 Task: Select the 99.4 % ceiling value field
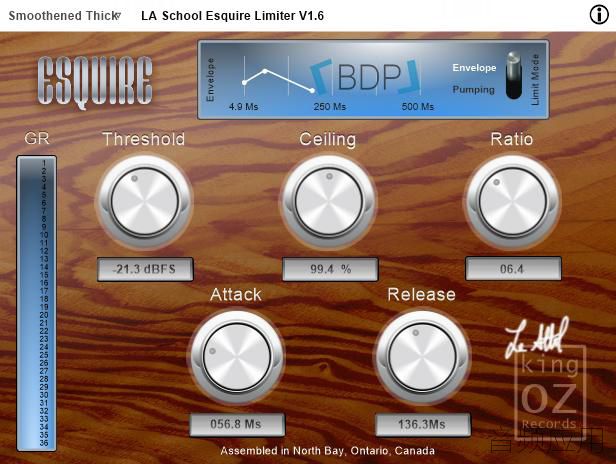click(330, 269)
